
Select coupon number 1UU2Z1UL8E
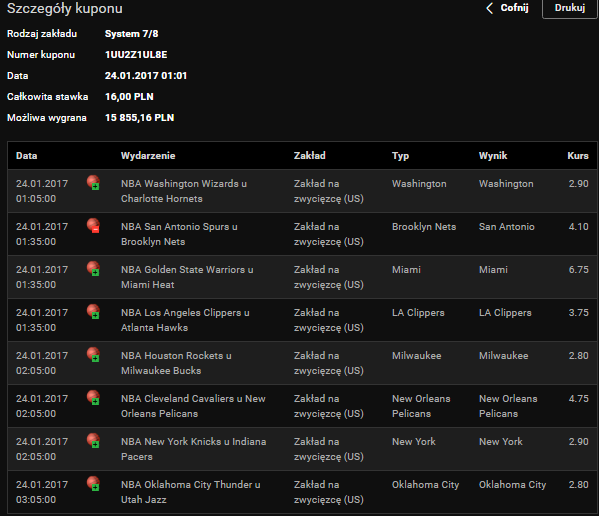pyautogui.click(x=136, y=55)
